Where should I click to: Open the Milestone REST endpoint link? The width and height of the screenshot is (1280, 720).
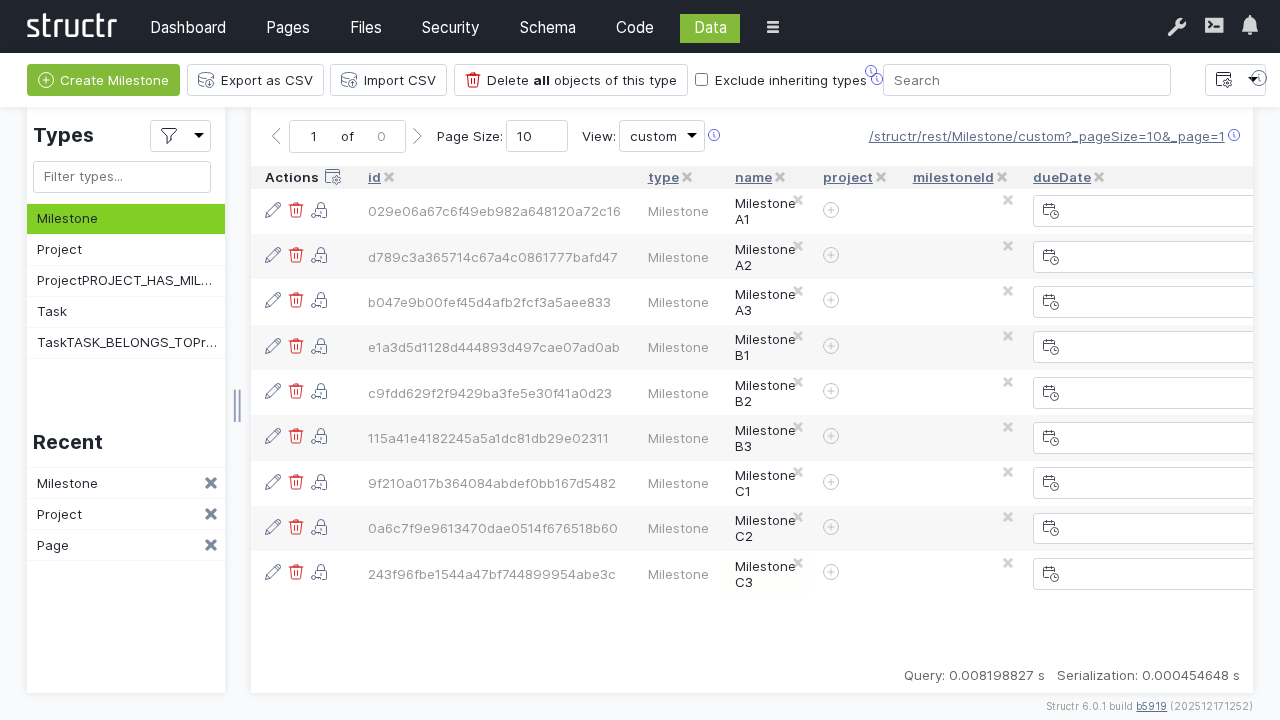1046,137
